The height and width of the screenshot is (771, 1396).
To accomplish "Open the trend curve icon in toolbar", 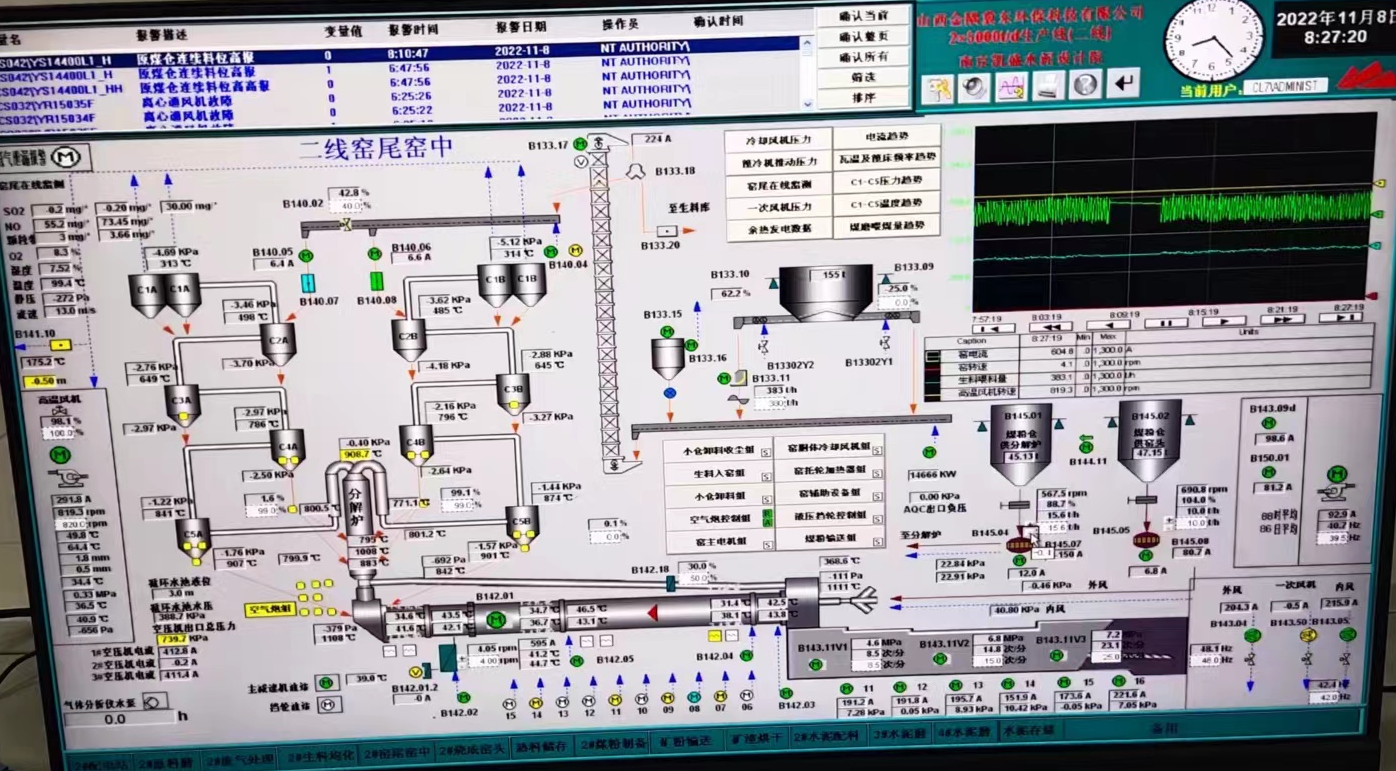I will 1011,86.
